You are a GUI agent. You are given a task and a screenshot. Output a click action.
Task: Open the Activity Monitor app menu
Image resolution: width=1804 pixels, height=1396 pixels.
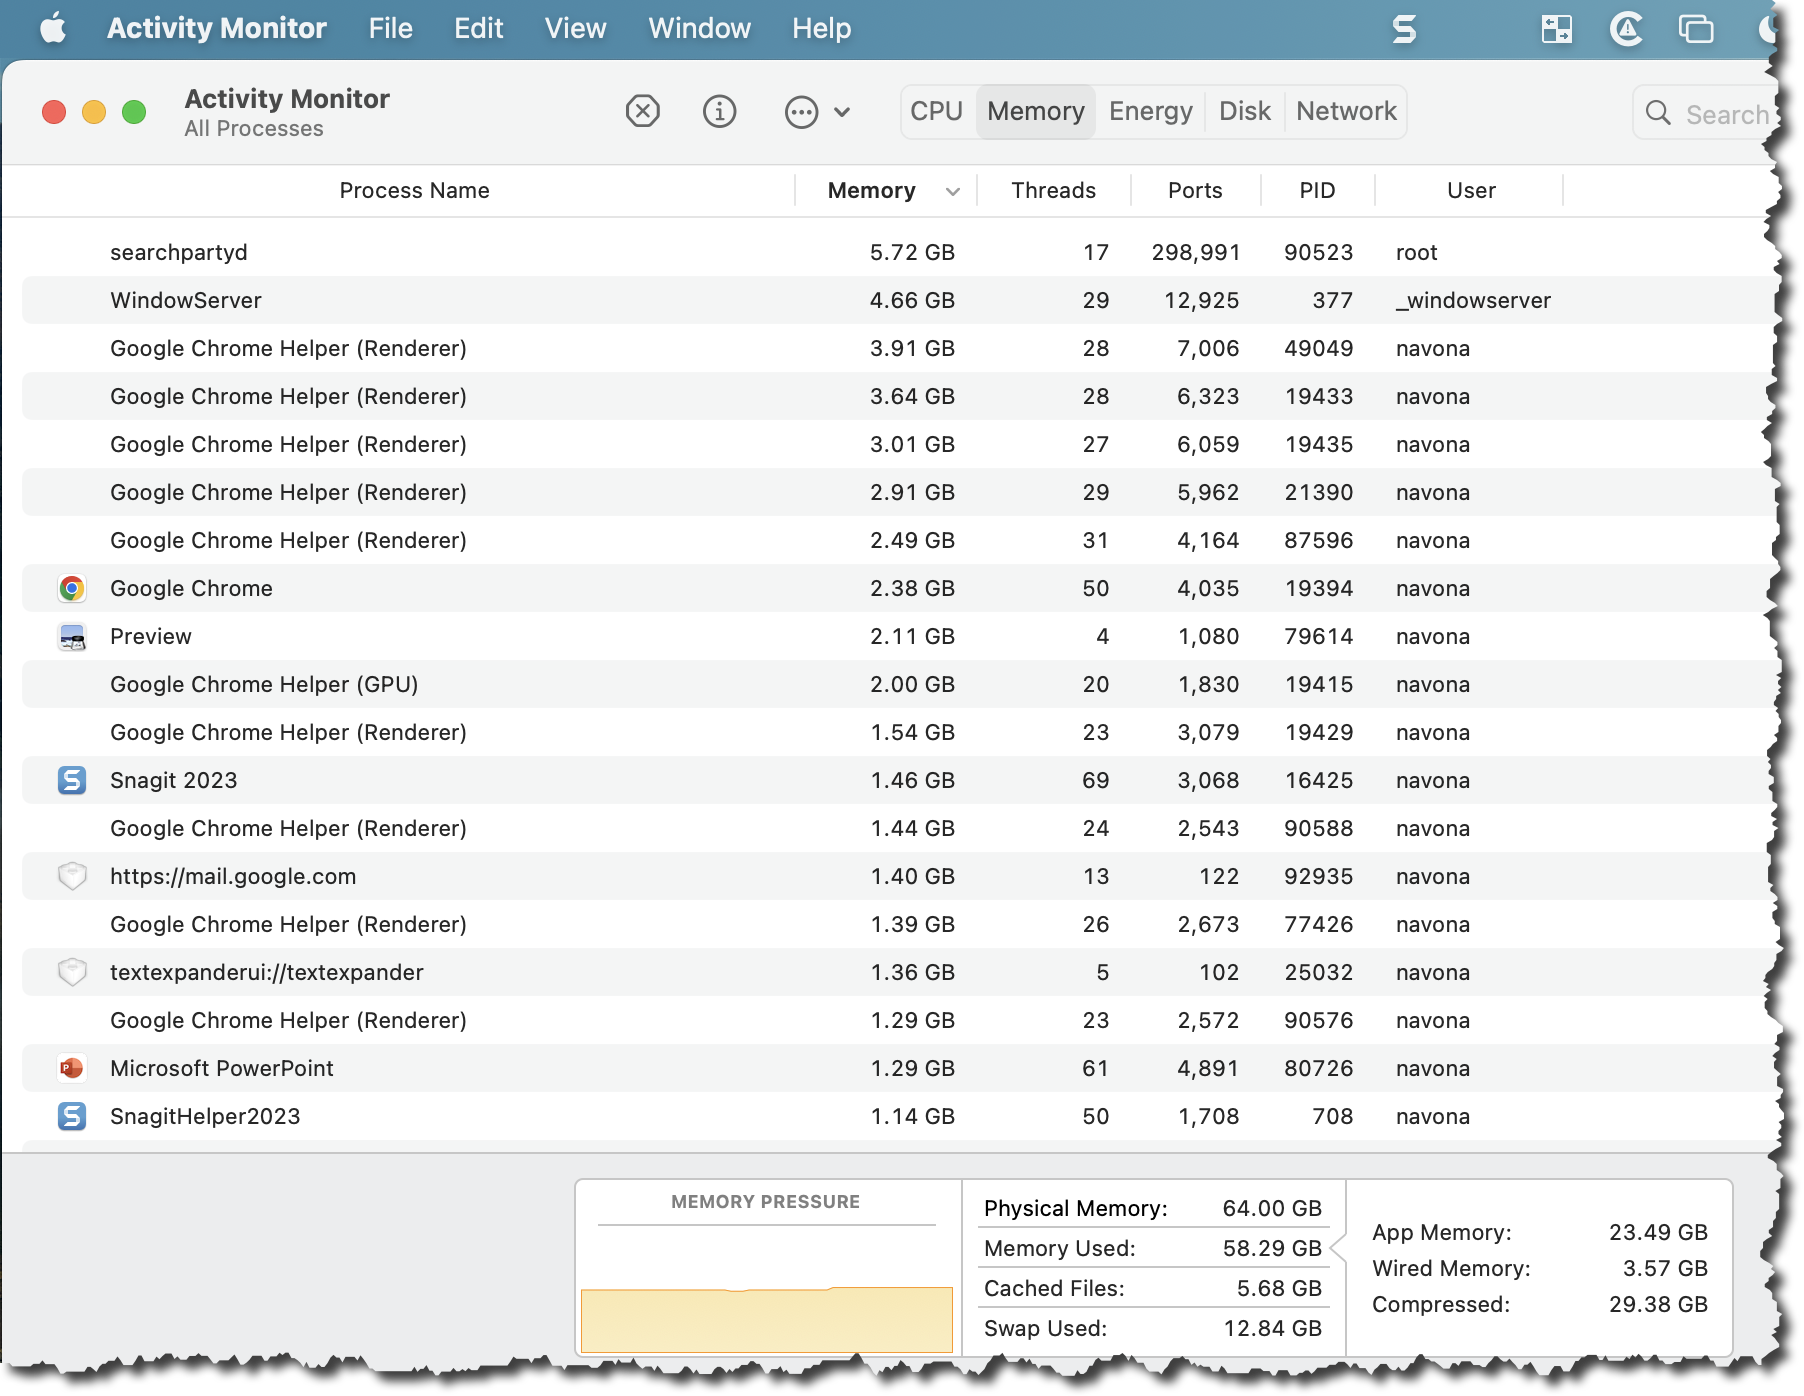(217, 28)
